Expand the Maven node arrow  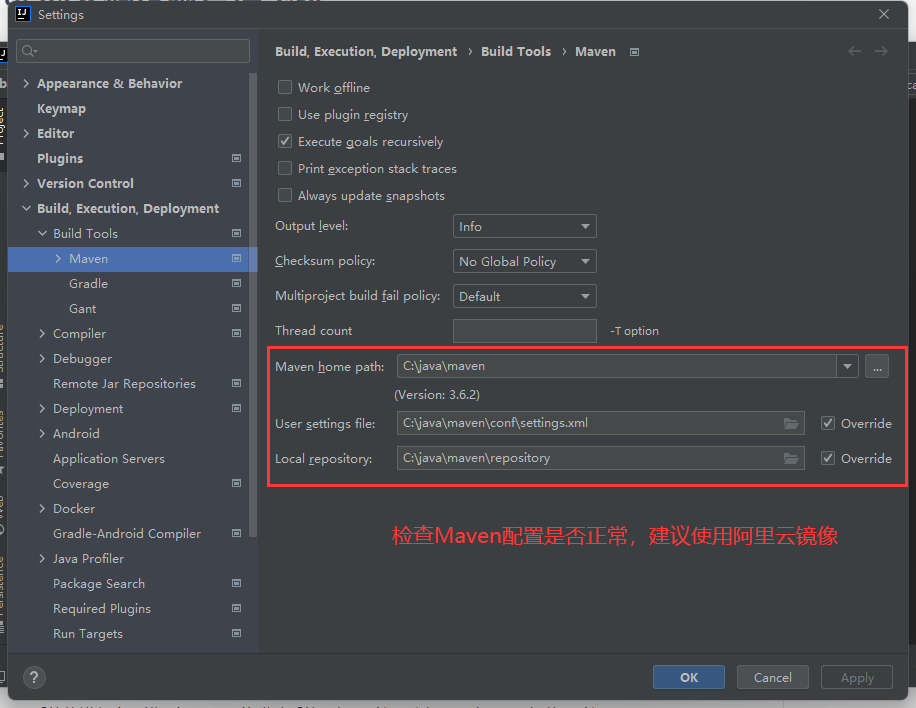58,258
